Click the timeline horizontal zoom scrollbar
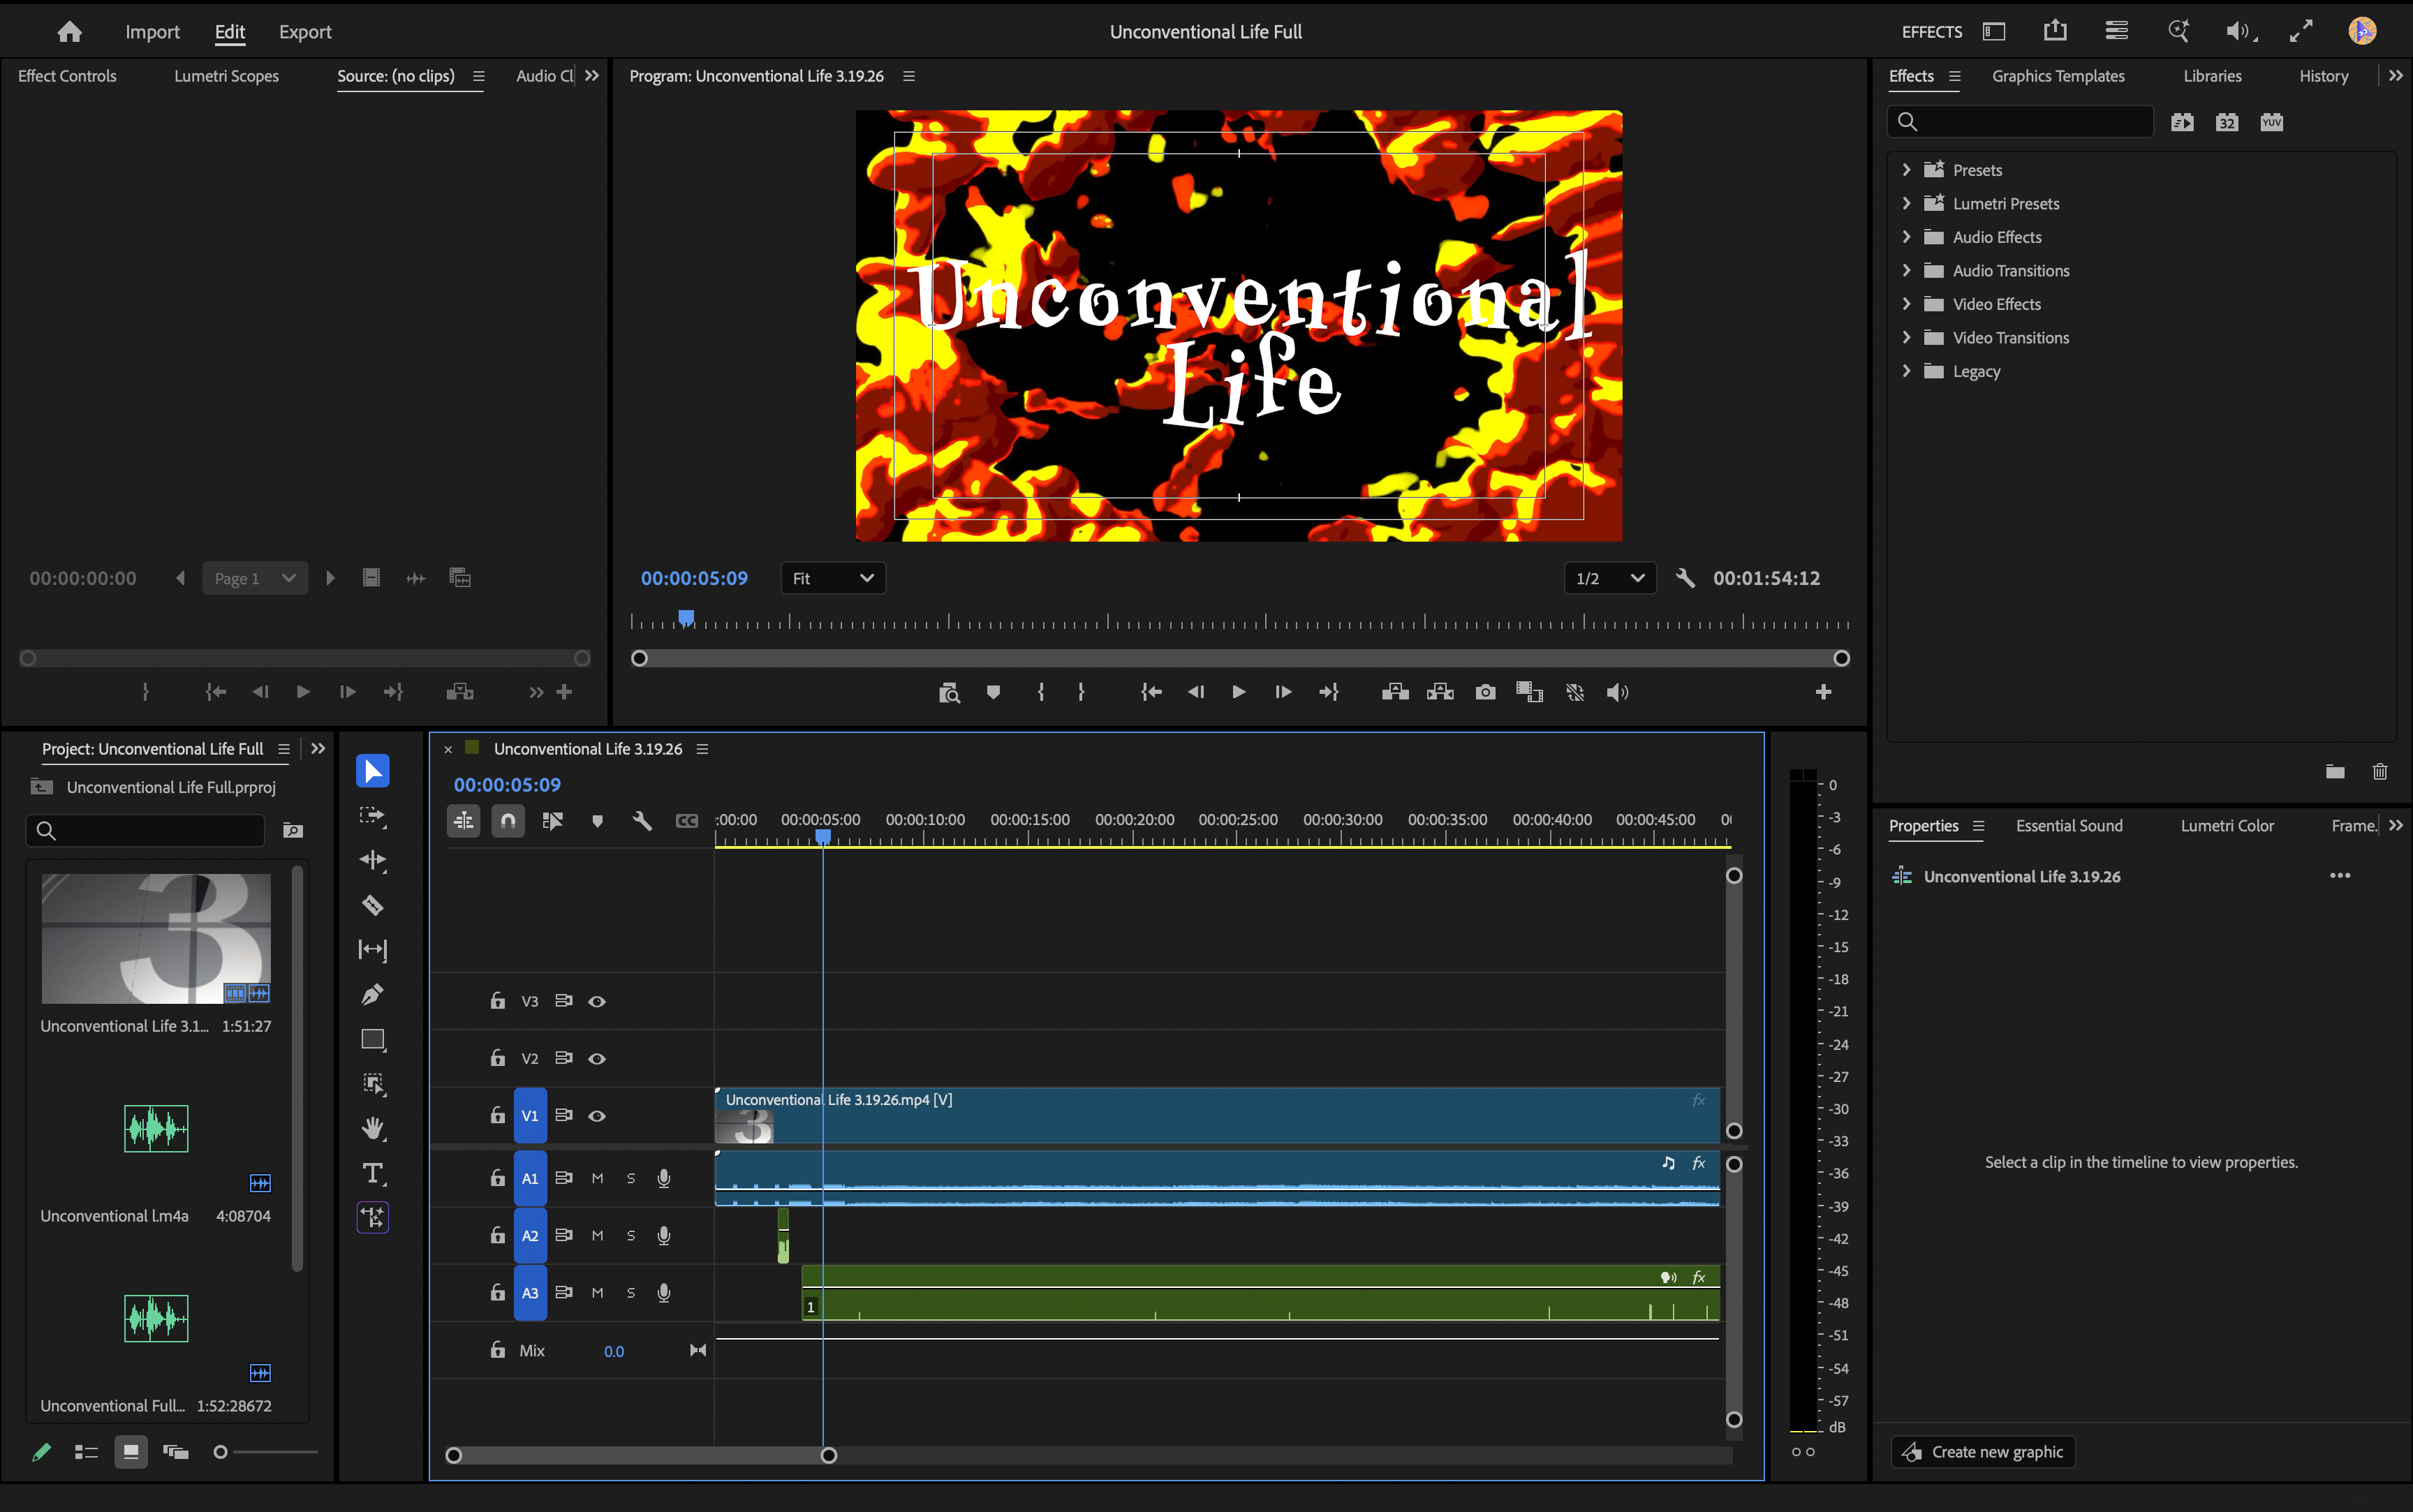Image resolution: width=2413 pixels, height=1512 pixels. click(x=641, y=1456)
